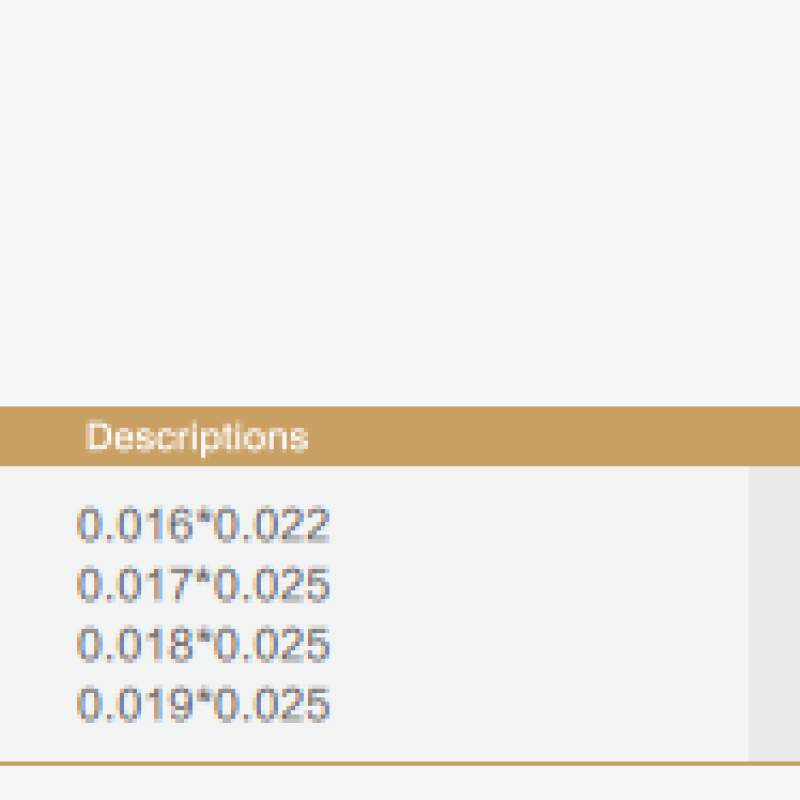This screenshot has width=800, height=800.
Task: Click the header bar segment above the scrollbar
Action: point(774,436)
